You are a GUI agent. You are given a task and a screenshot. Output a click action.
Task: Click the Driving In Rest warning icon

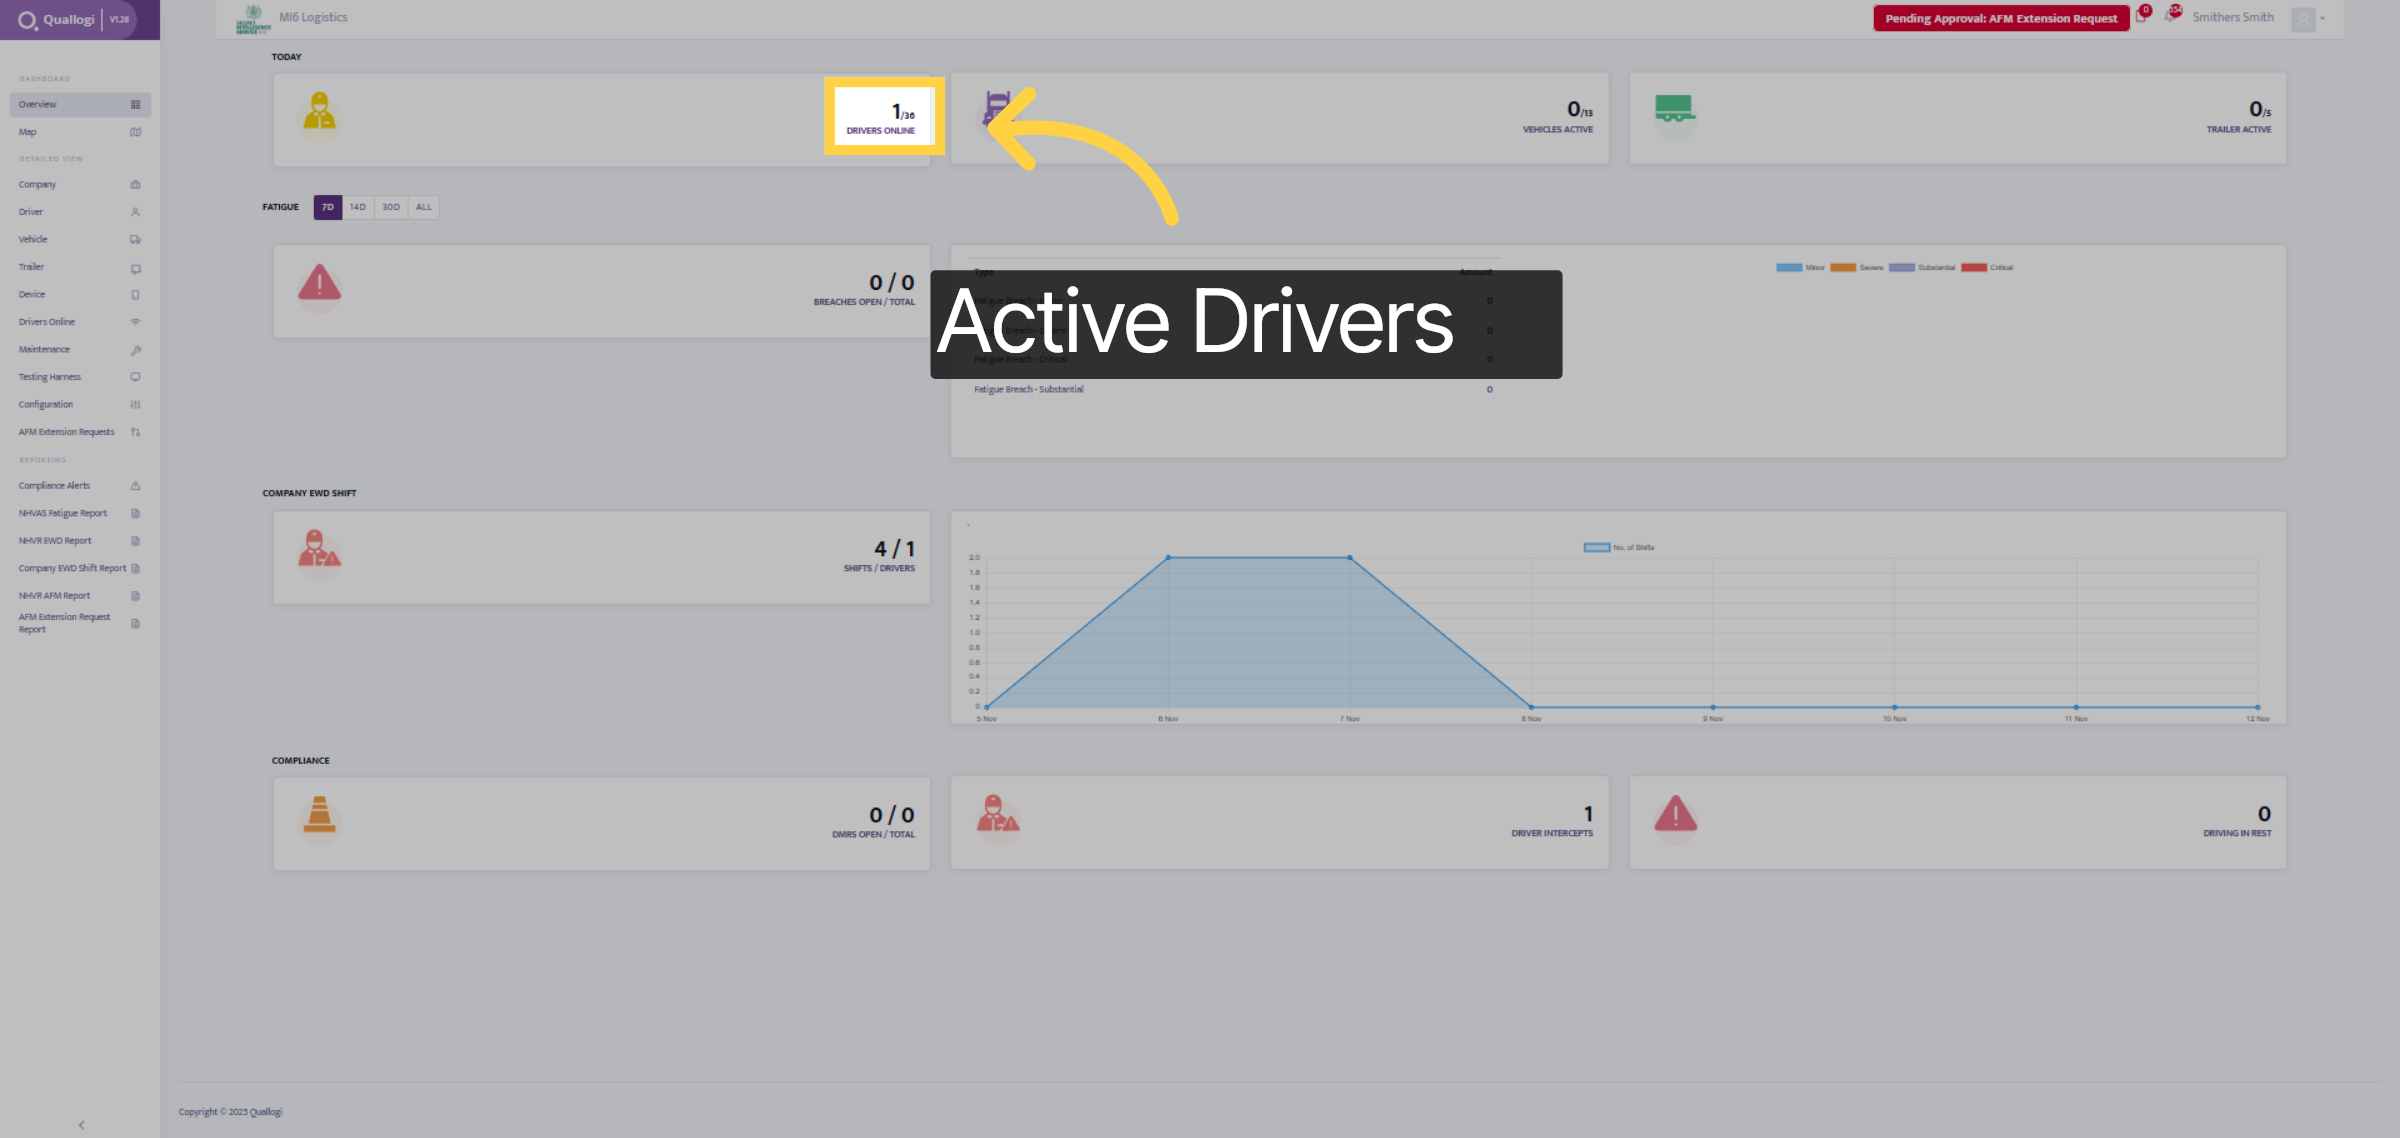pos(1676,815)
